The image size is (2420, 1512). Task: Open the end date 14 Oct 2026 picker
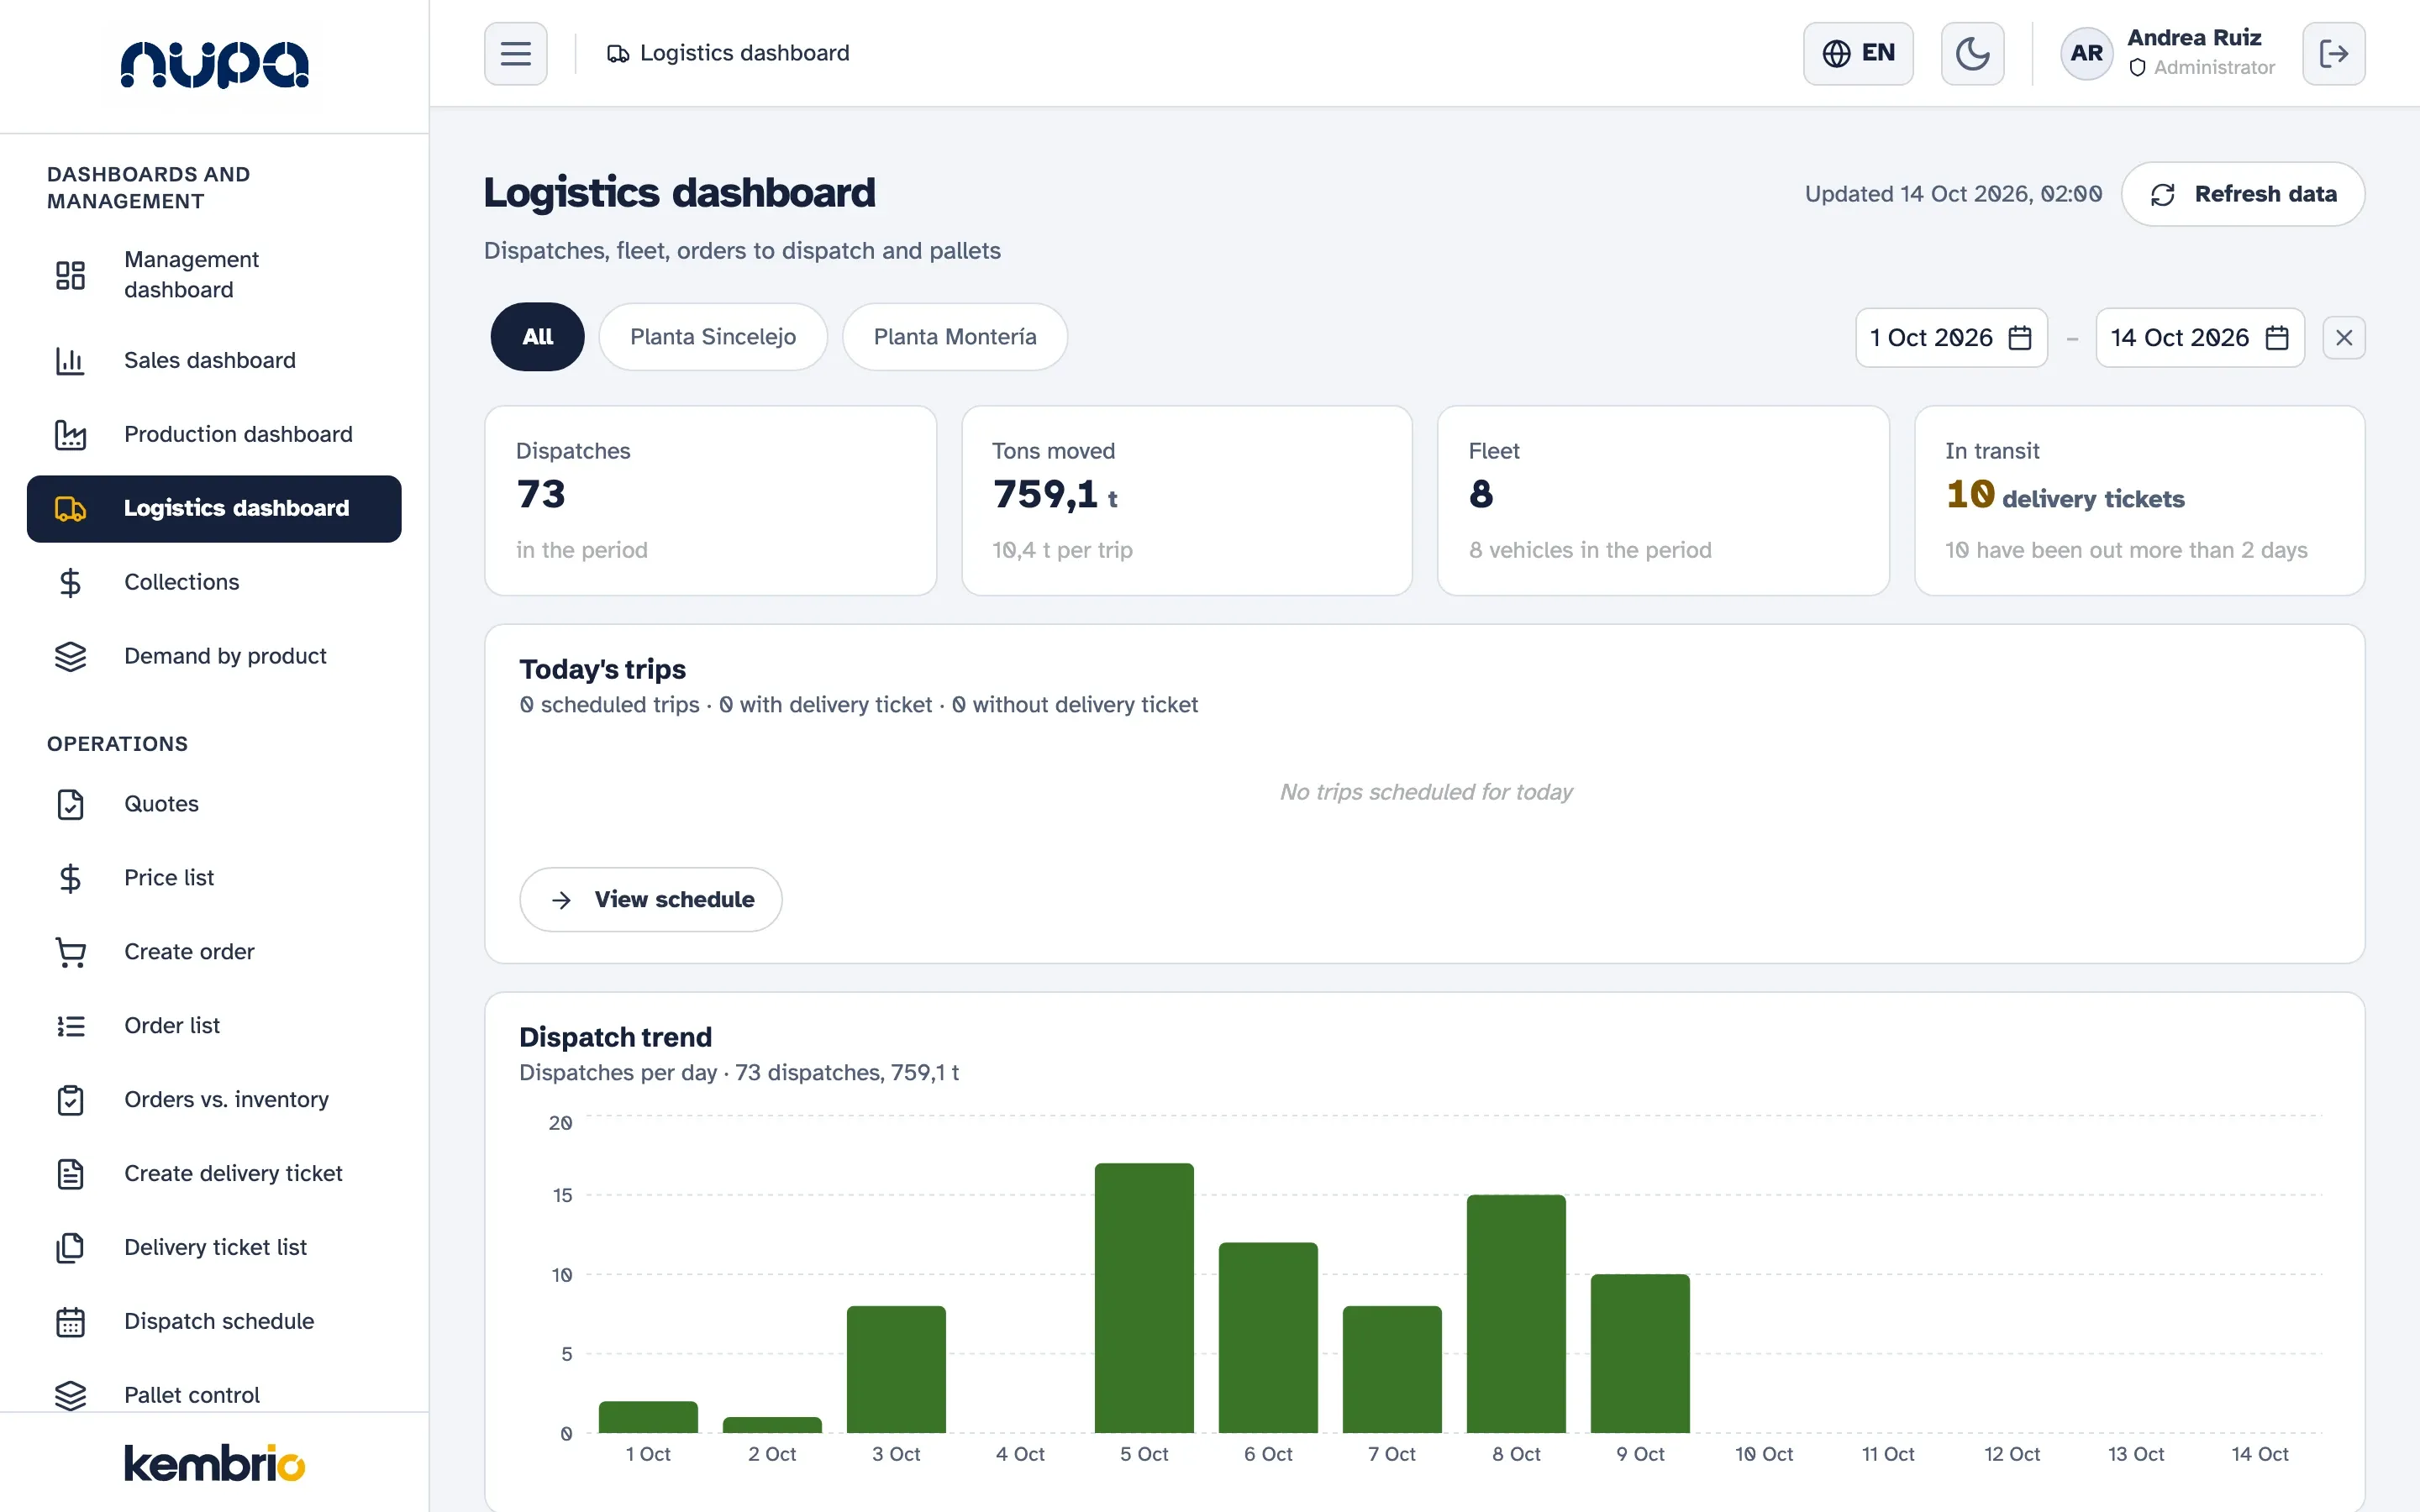coord(2199,338)
